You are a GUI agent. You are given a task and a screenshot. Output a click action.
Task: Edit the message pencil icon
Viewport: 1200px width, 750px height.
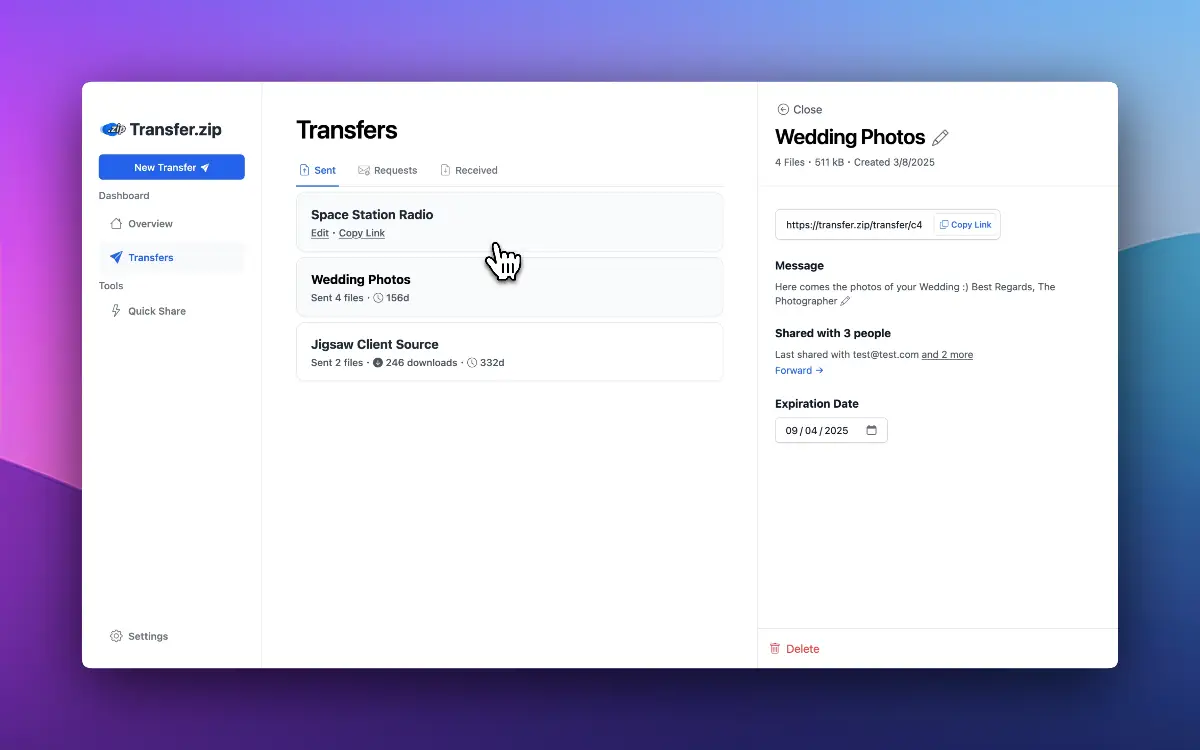845,301
